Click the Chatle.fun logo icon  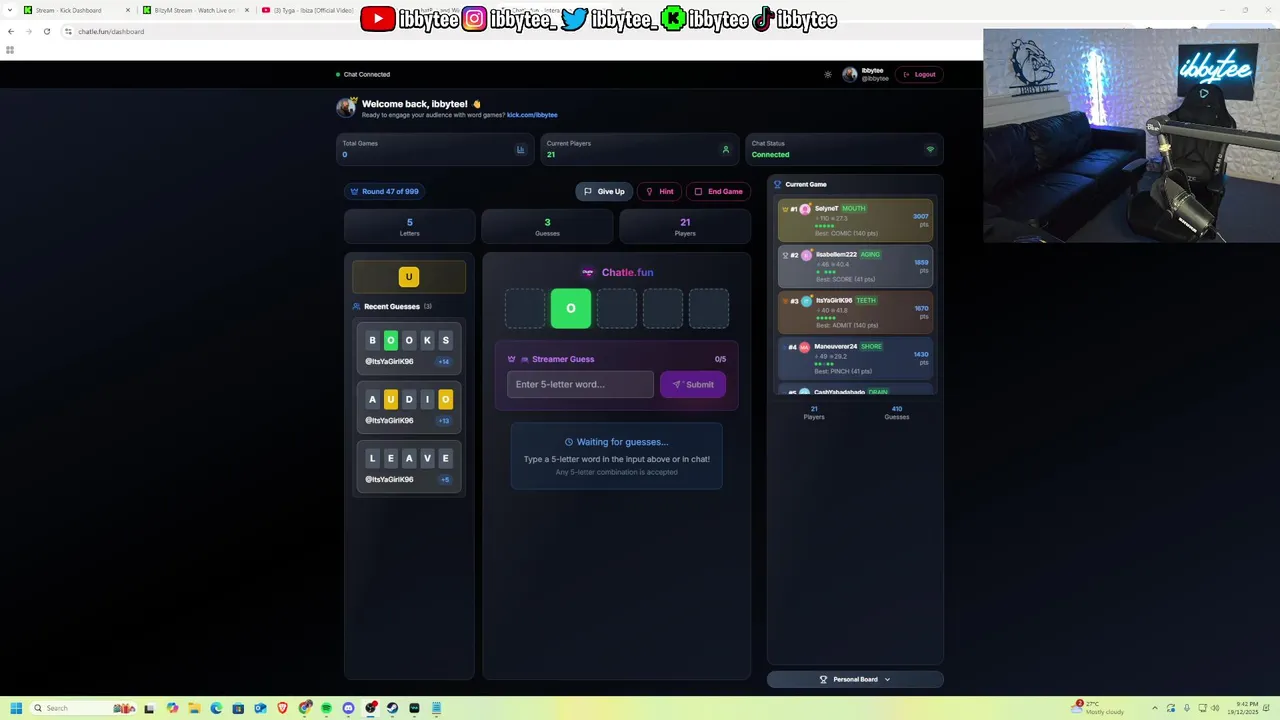tap(588, 272)
